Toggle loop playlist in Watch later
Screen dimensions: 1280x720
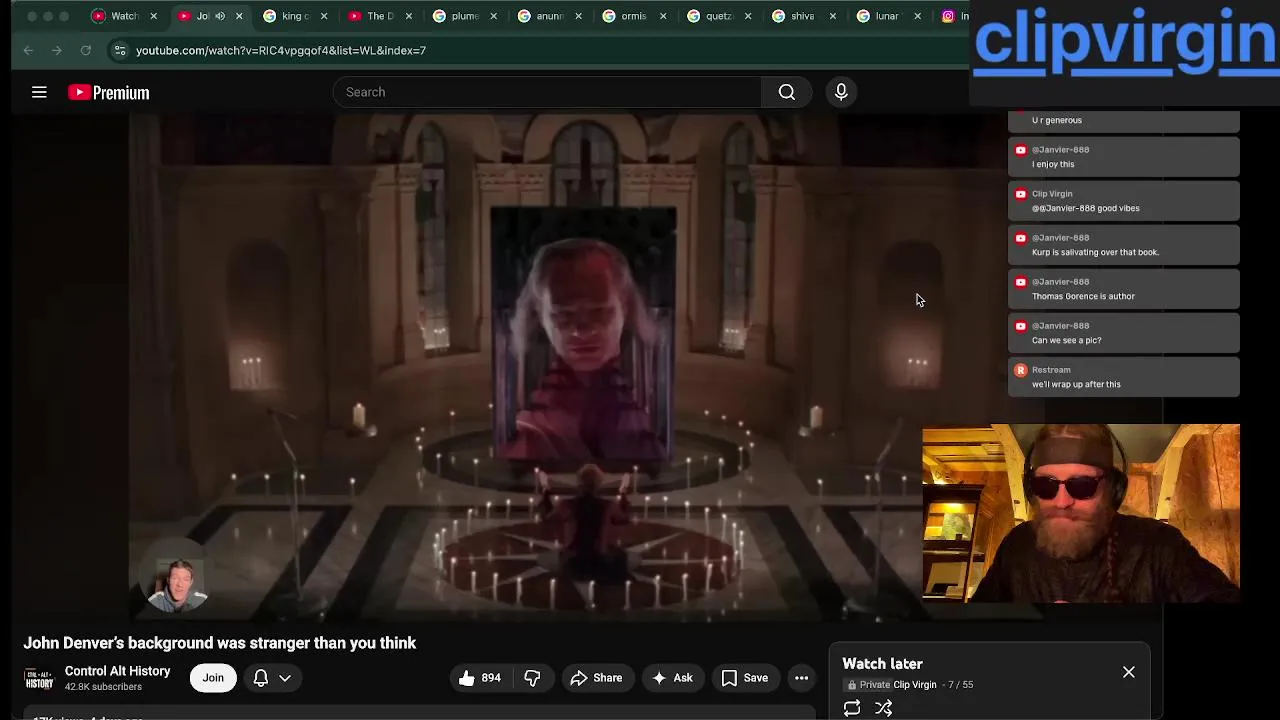click(852, 708)
